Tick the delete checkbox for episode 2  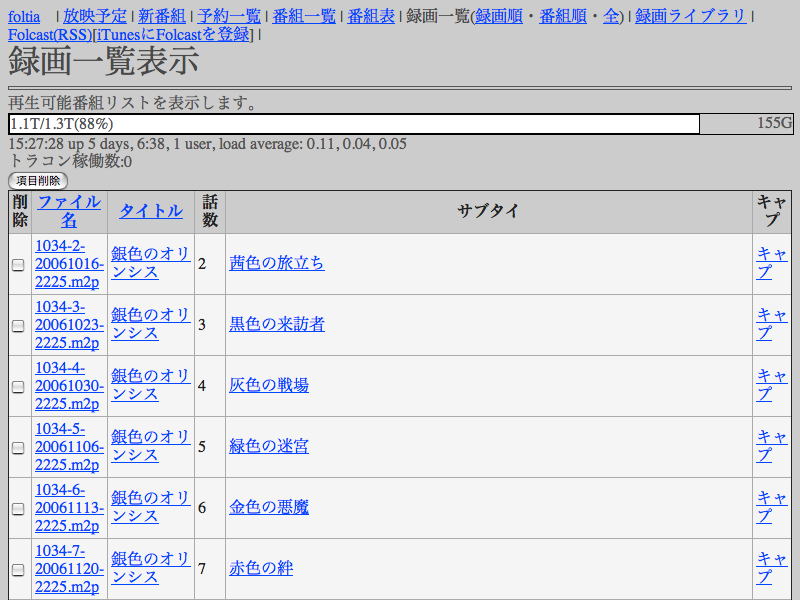(x=18, y=265)
